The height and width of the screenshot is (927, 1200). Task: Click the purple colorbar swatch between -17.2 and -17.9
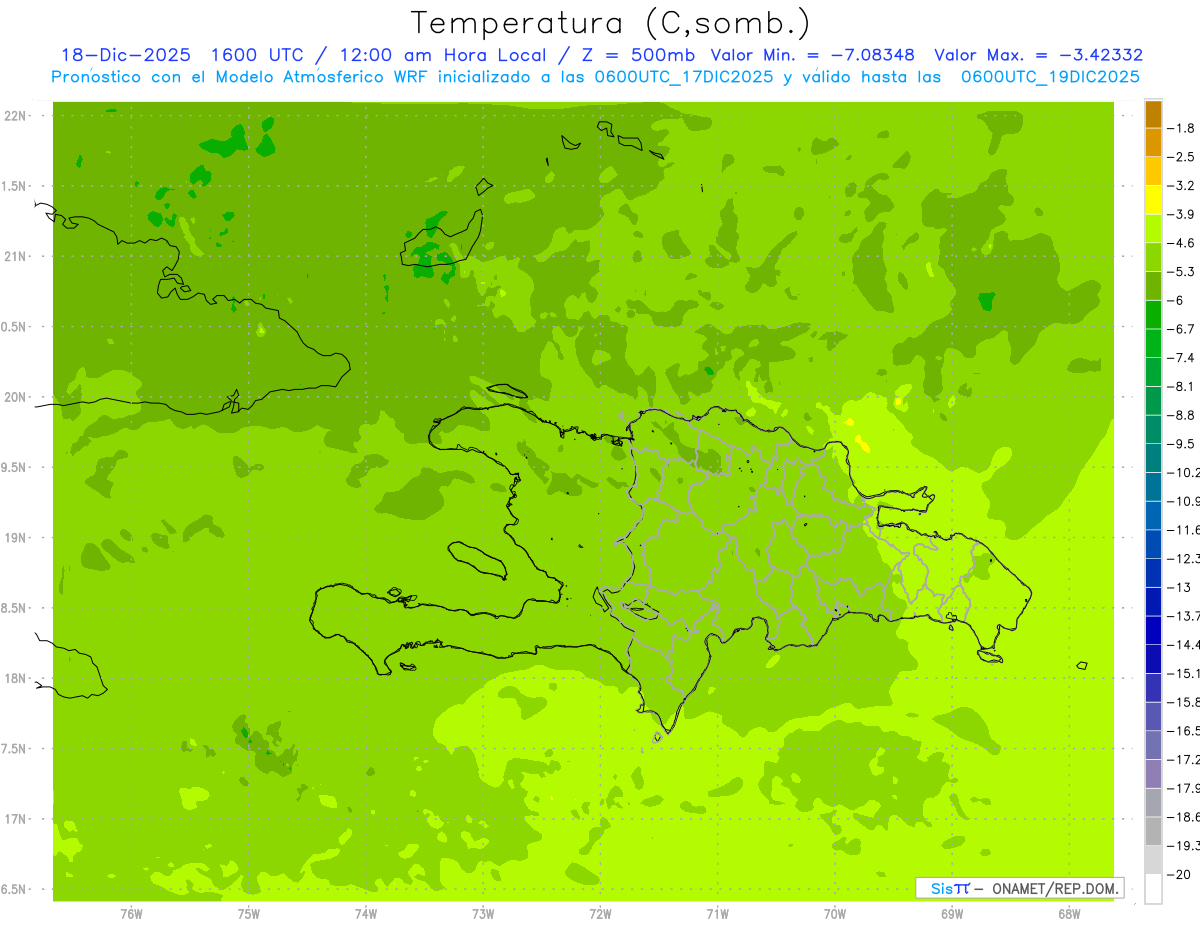(x=1153, y=774)
